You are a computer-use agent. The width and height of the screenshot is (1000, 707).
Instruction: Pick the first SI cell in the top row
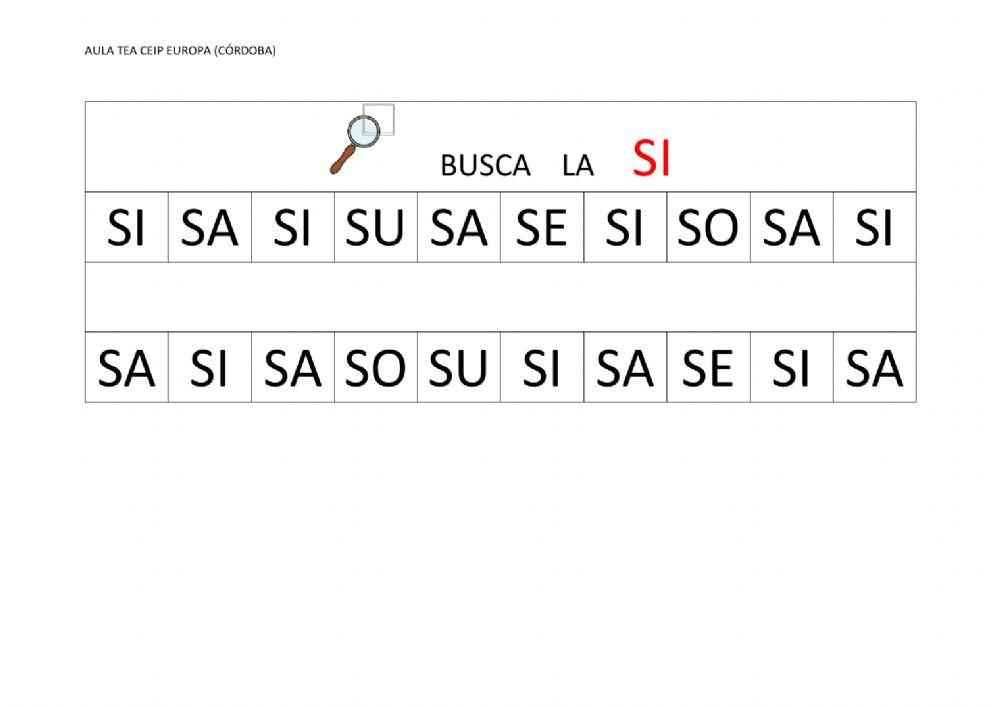coord(126,229)
